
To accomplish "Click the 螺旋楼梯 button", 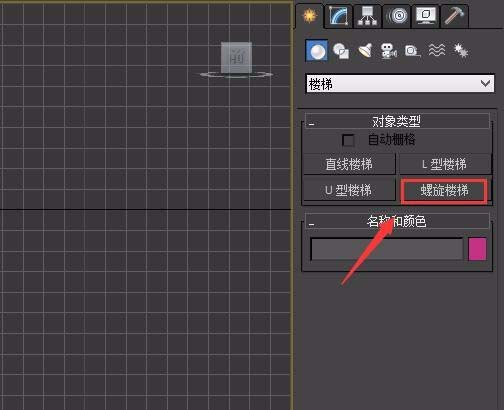I will point(444,191).
